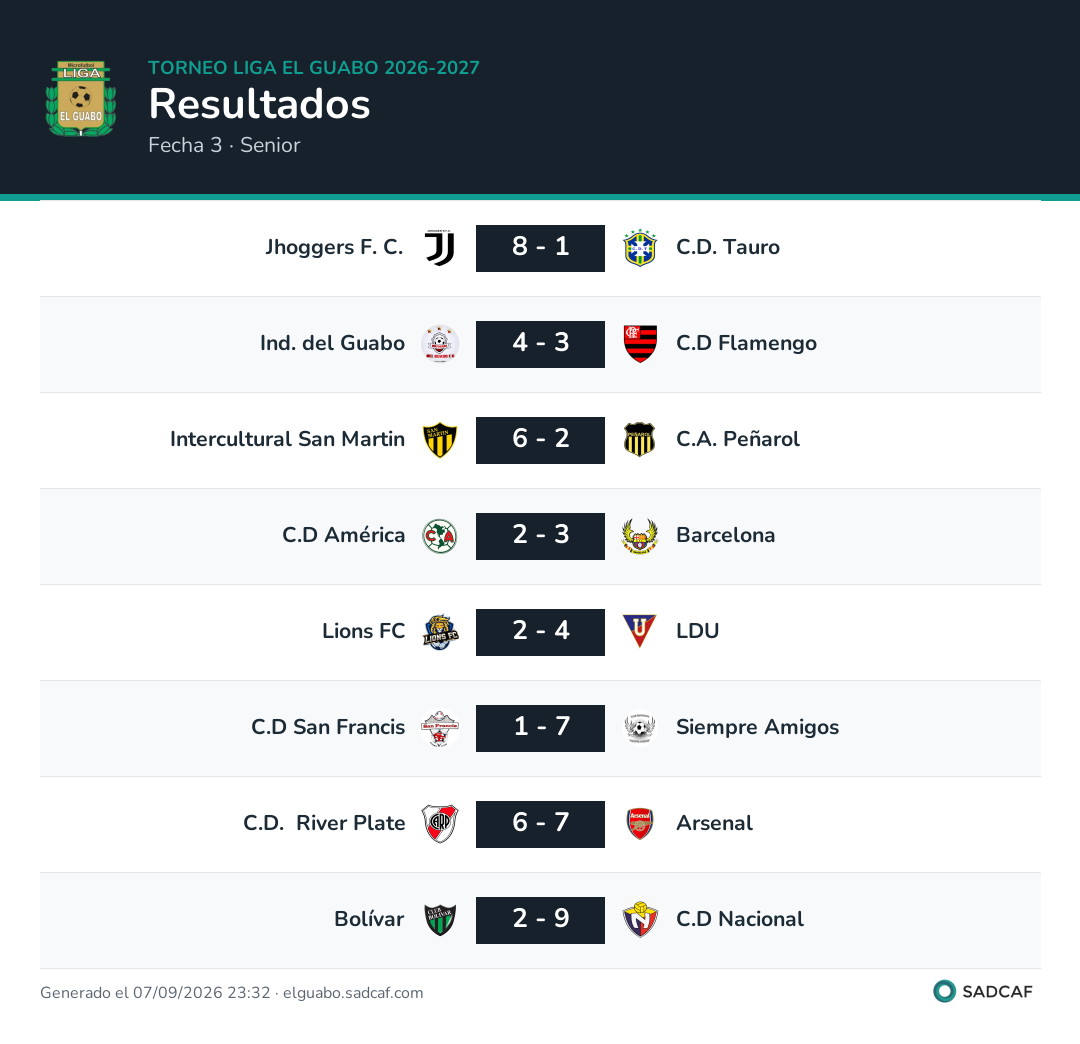This screenshot has width=1080, height=1044.
Task: Open the 8 - 1 score box
Action: [x=540, y=248]
